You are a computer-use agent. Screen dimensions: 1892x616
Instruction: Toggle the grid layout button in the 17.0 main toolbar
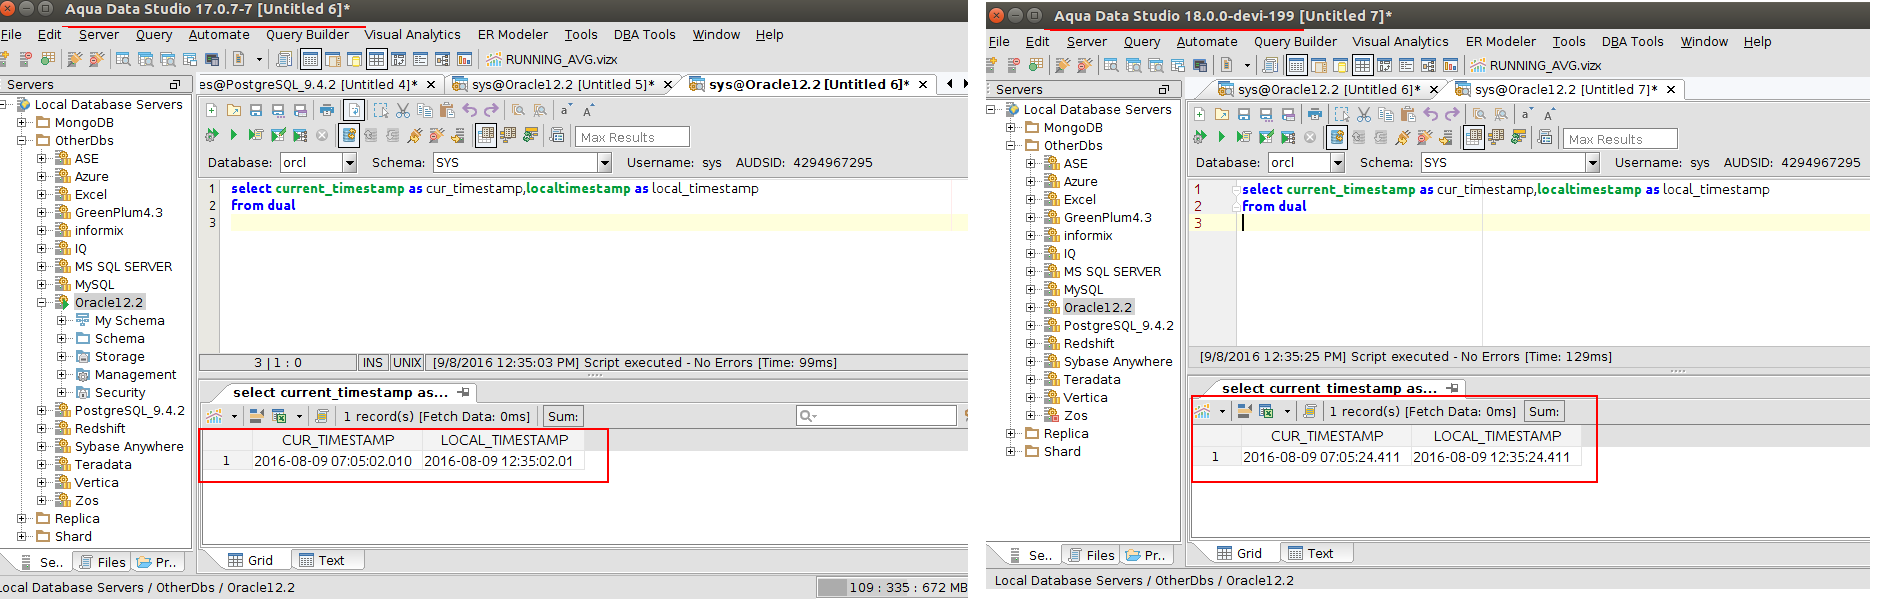coord(376,59)
